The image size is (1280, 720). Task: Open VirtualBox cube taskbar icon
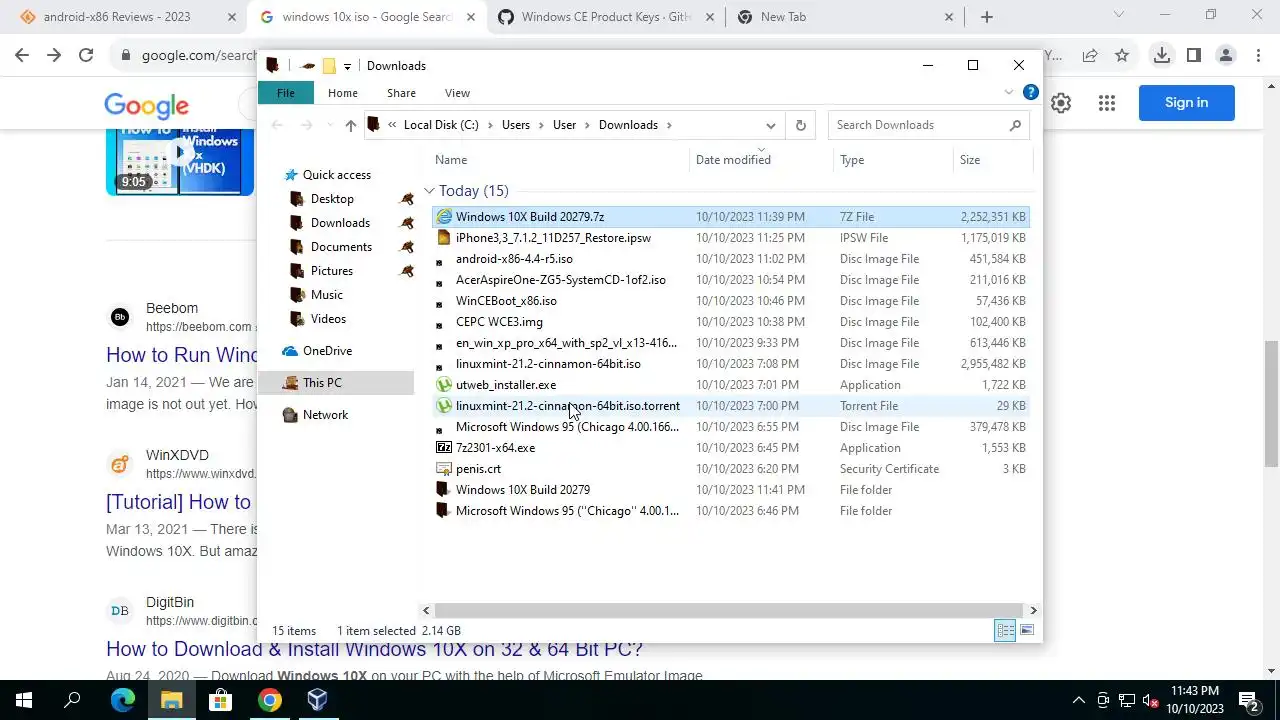click(318, 700)
